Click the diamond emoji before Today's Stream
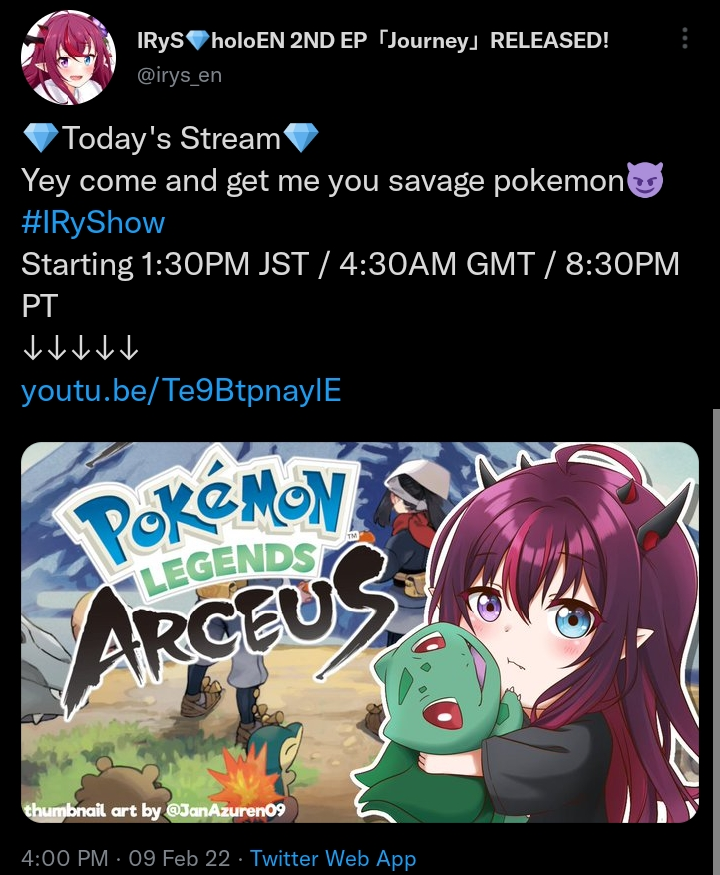The width and height of the screenshot is (720, 875). tap(41, 138)
